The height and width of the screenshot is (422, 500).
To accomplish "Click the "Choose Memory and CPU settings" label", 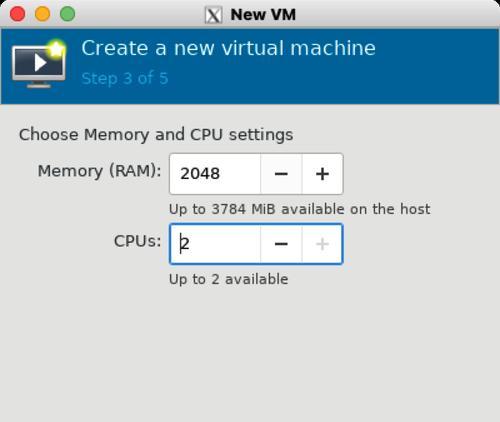I will click(x=156, y=135).
